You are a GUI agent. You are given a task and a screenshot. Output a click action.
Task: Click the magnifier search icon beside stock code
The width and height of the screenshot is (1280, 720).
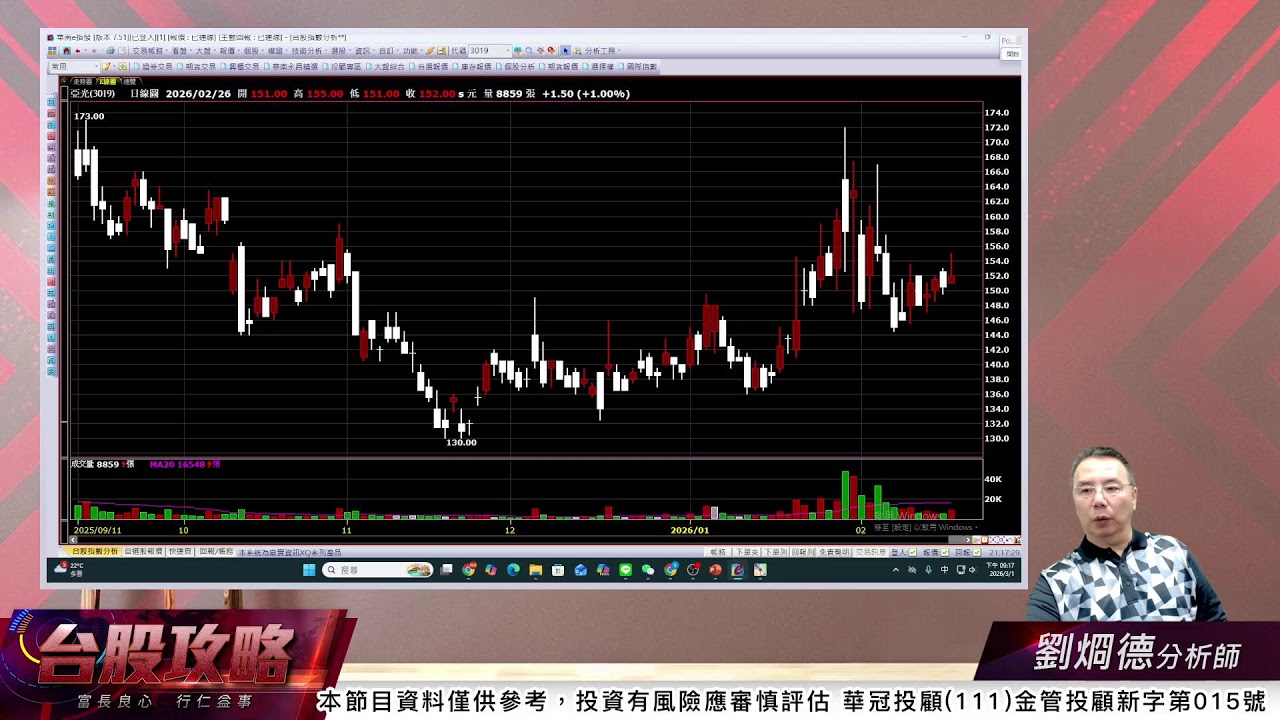tap(527, 50)
